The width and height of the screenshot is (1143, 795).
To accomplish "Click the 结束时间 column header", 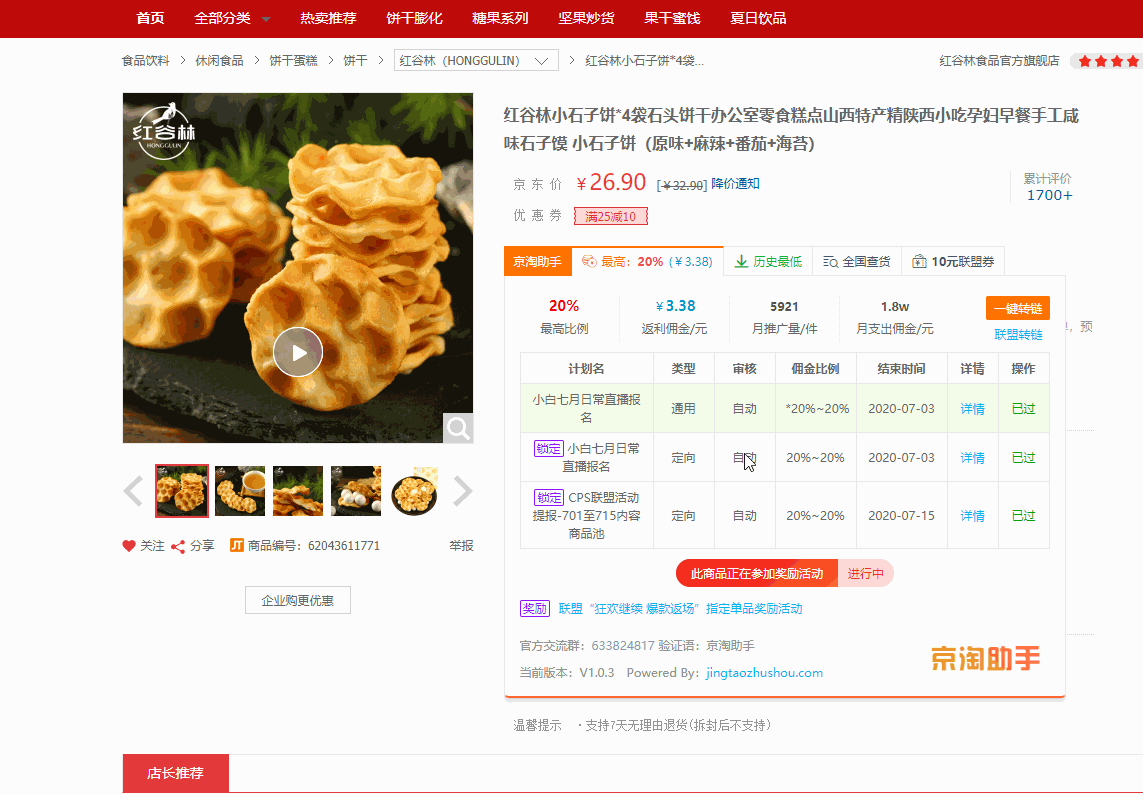I will (902, 369).
